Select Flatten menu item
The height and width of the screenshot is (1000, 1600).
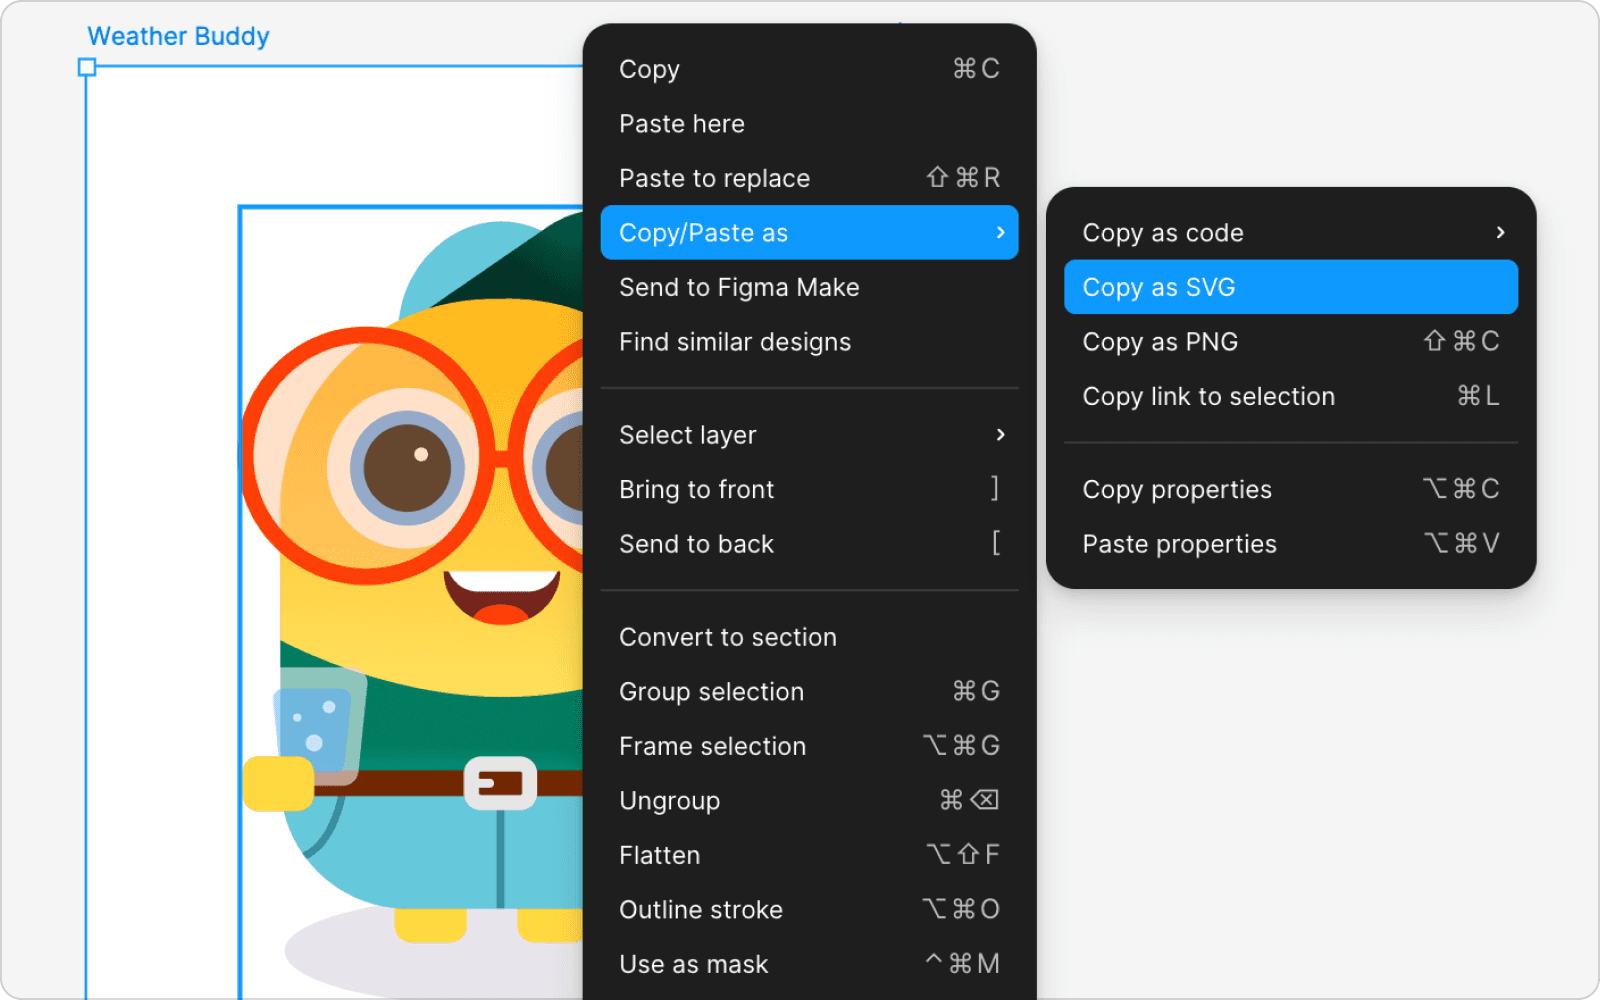point(809,855)
